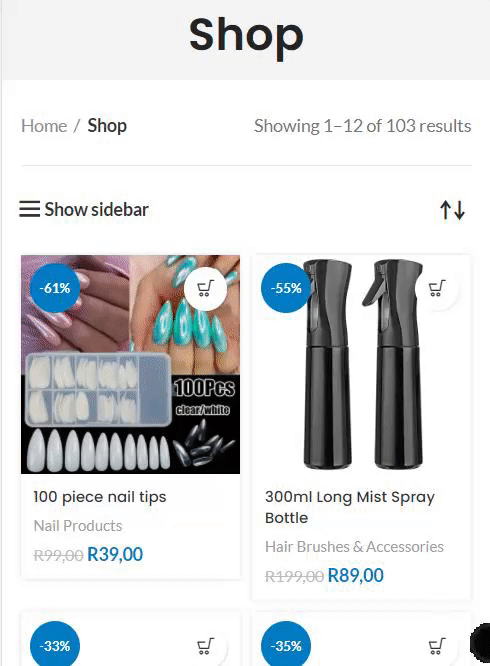
Task: Click the nail tips product image
Action: tap(130, 364)
